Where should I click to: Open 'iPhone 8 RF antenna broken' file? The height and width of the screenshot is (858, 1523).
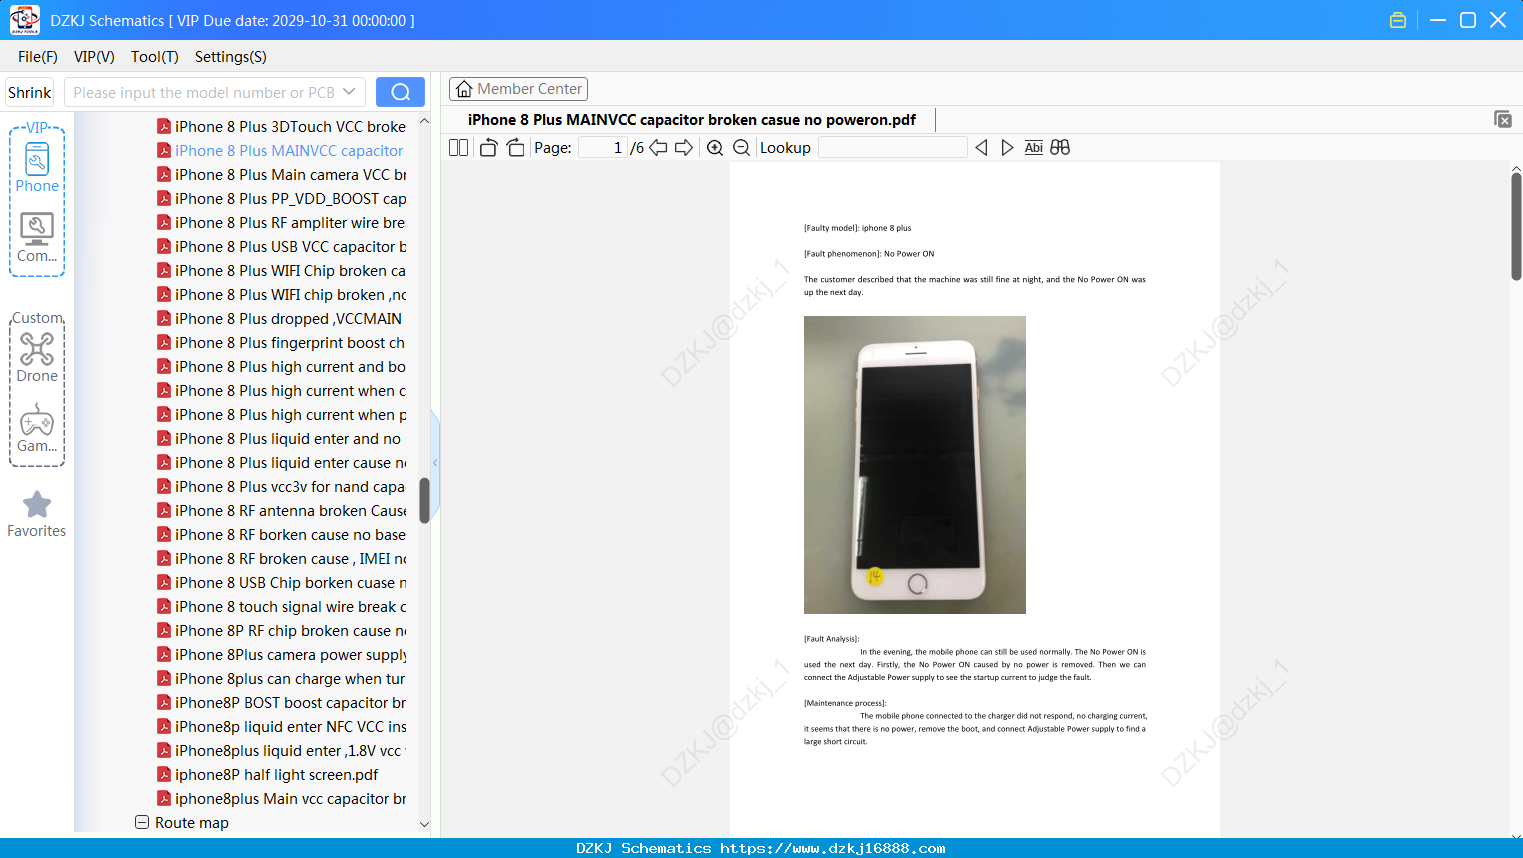pyautogui.click(x=290, y=510)
